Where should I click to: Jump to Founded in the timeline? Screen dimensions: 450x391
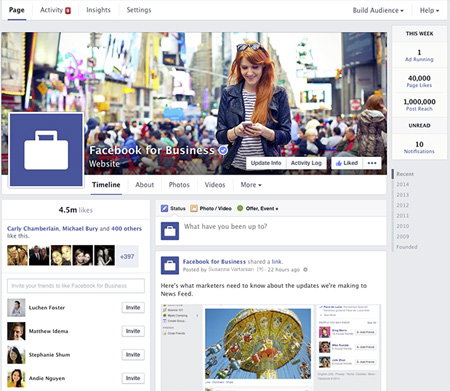pos(407,247)
